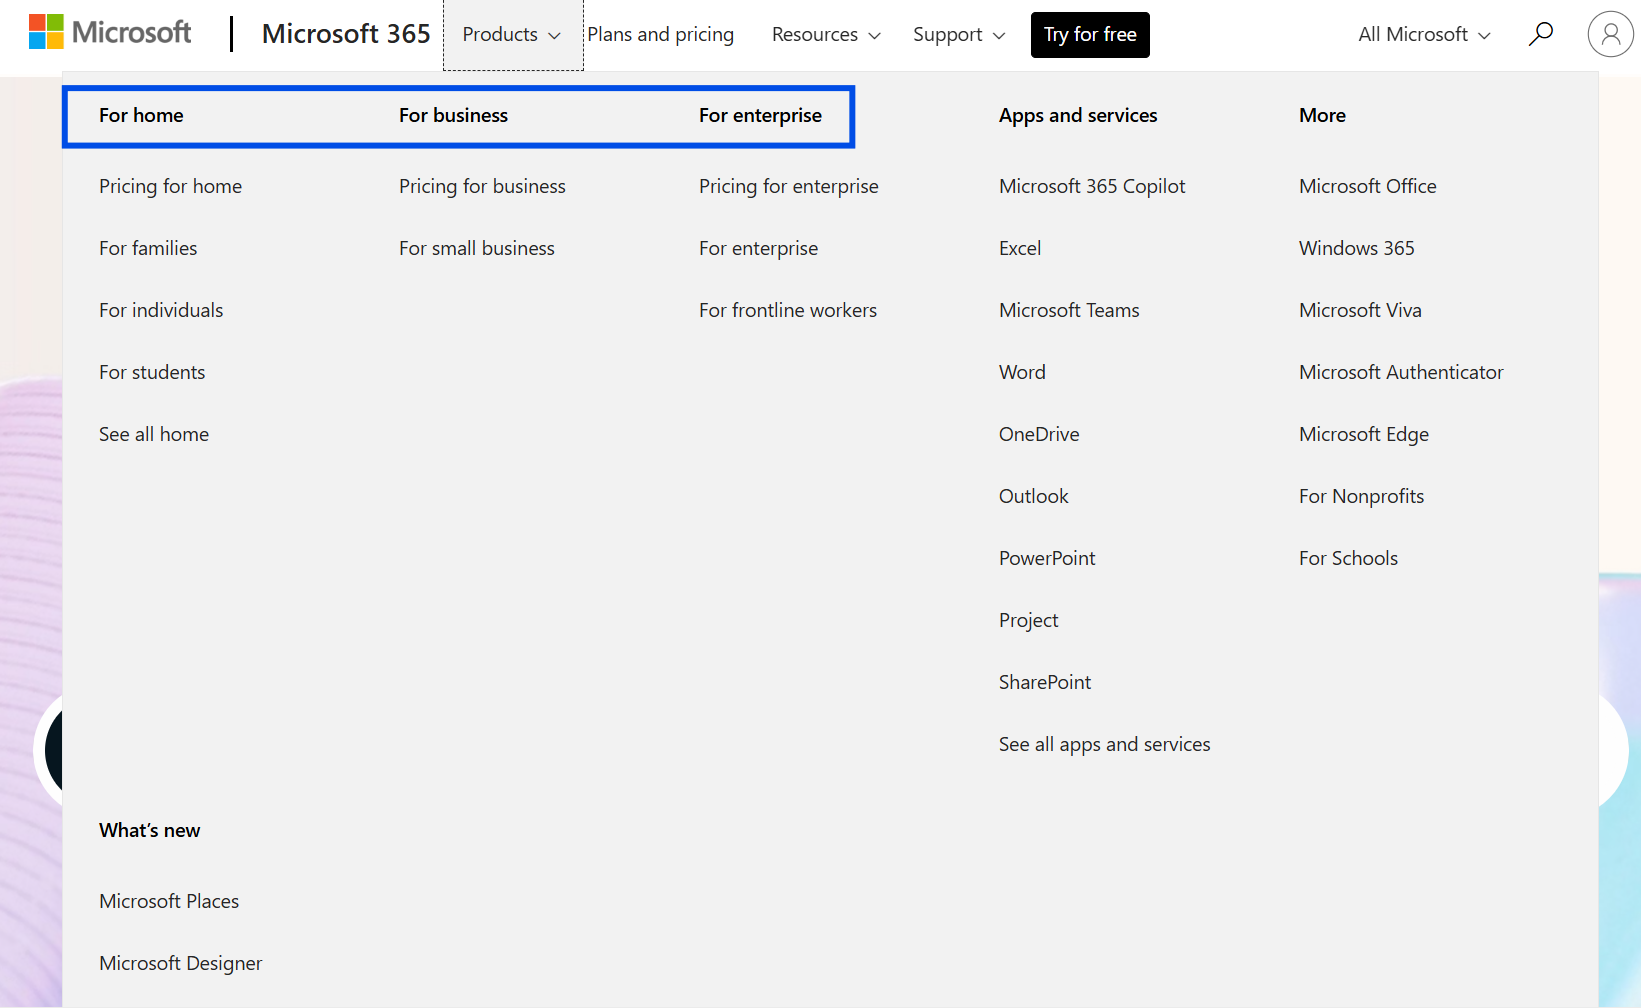Click the Microsoft logo icon
1641x1008 pixels.
46,33
